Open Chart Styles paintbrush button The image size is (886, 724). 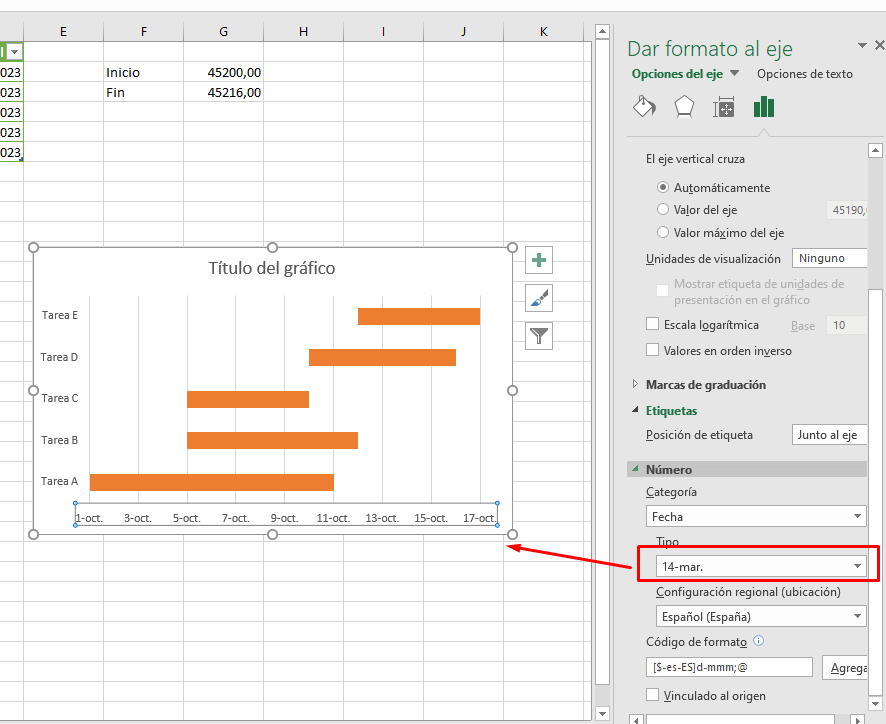pyautogui.click(x=539, y=298)
